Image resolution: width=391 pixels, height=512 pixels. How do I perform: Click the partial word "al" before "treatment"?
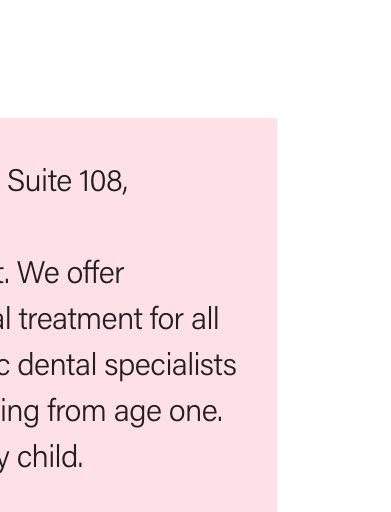(x=6, y=318)
